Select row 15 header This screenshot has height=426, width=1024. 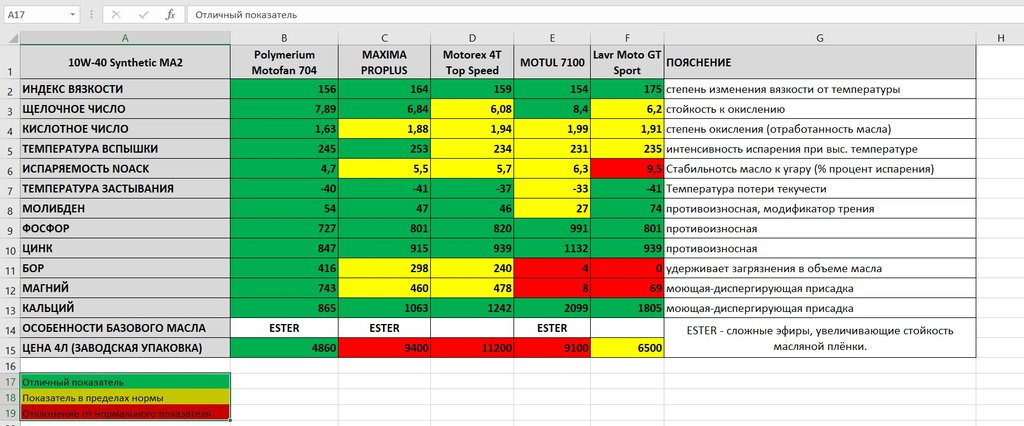coord(10,348)
